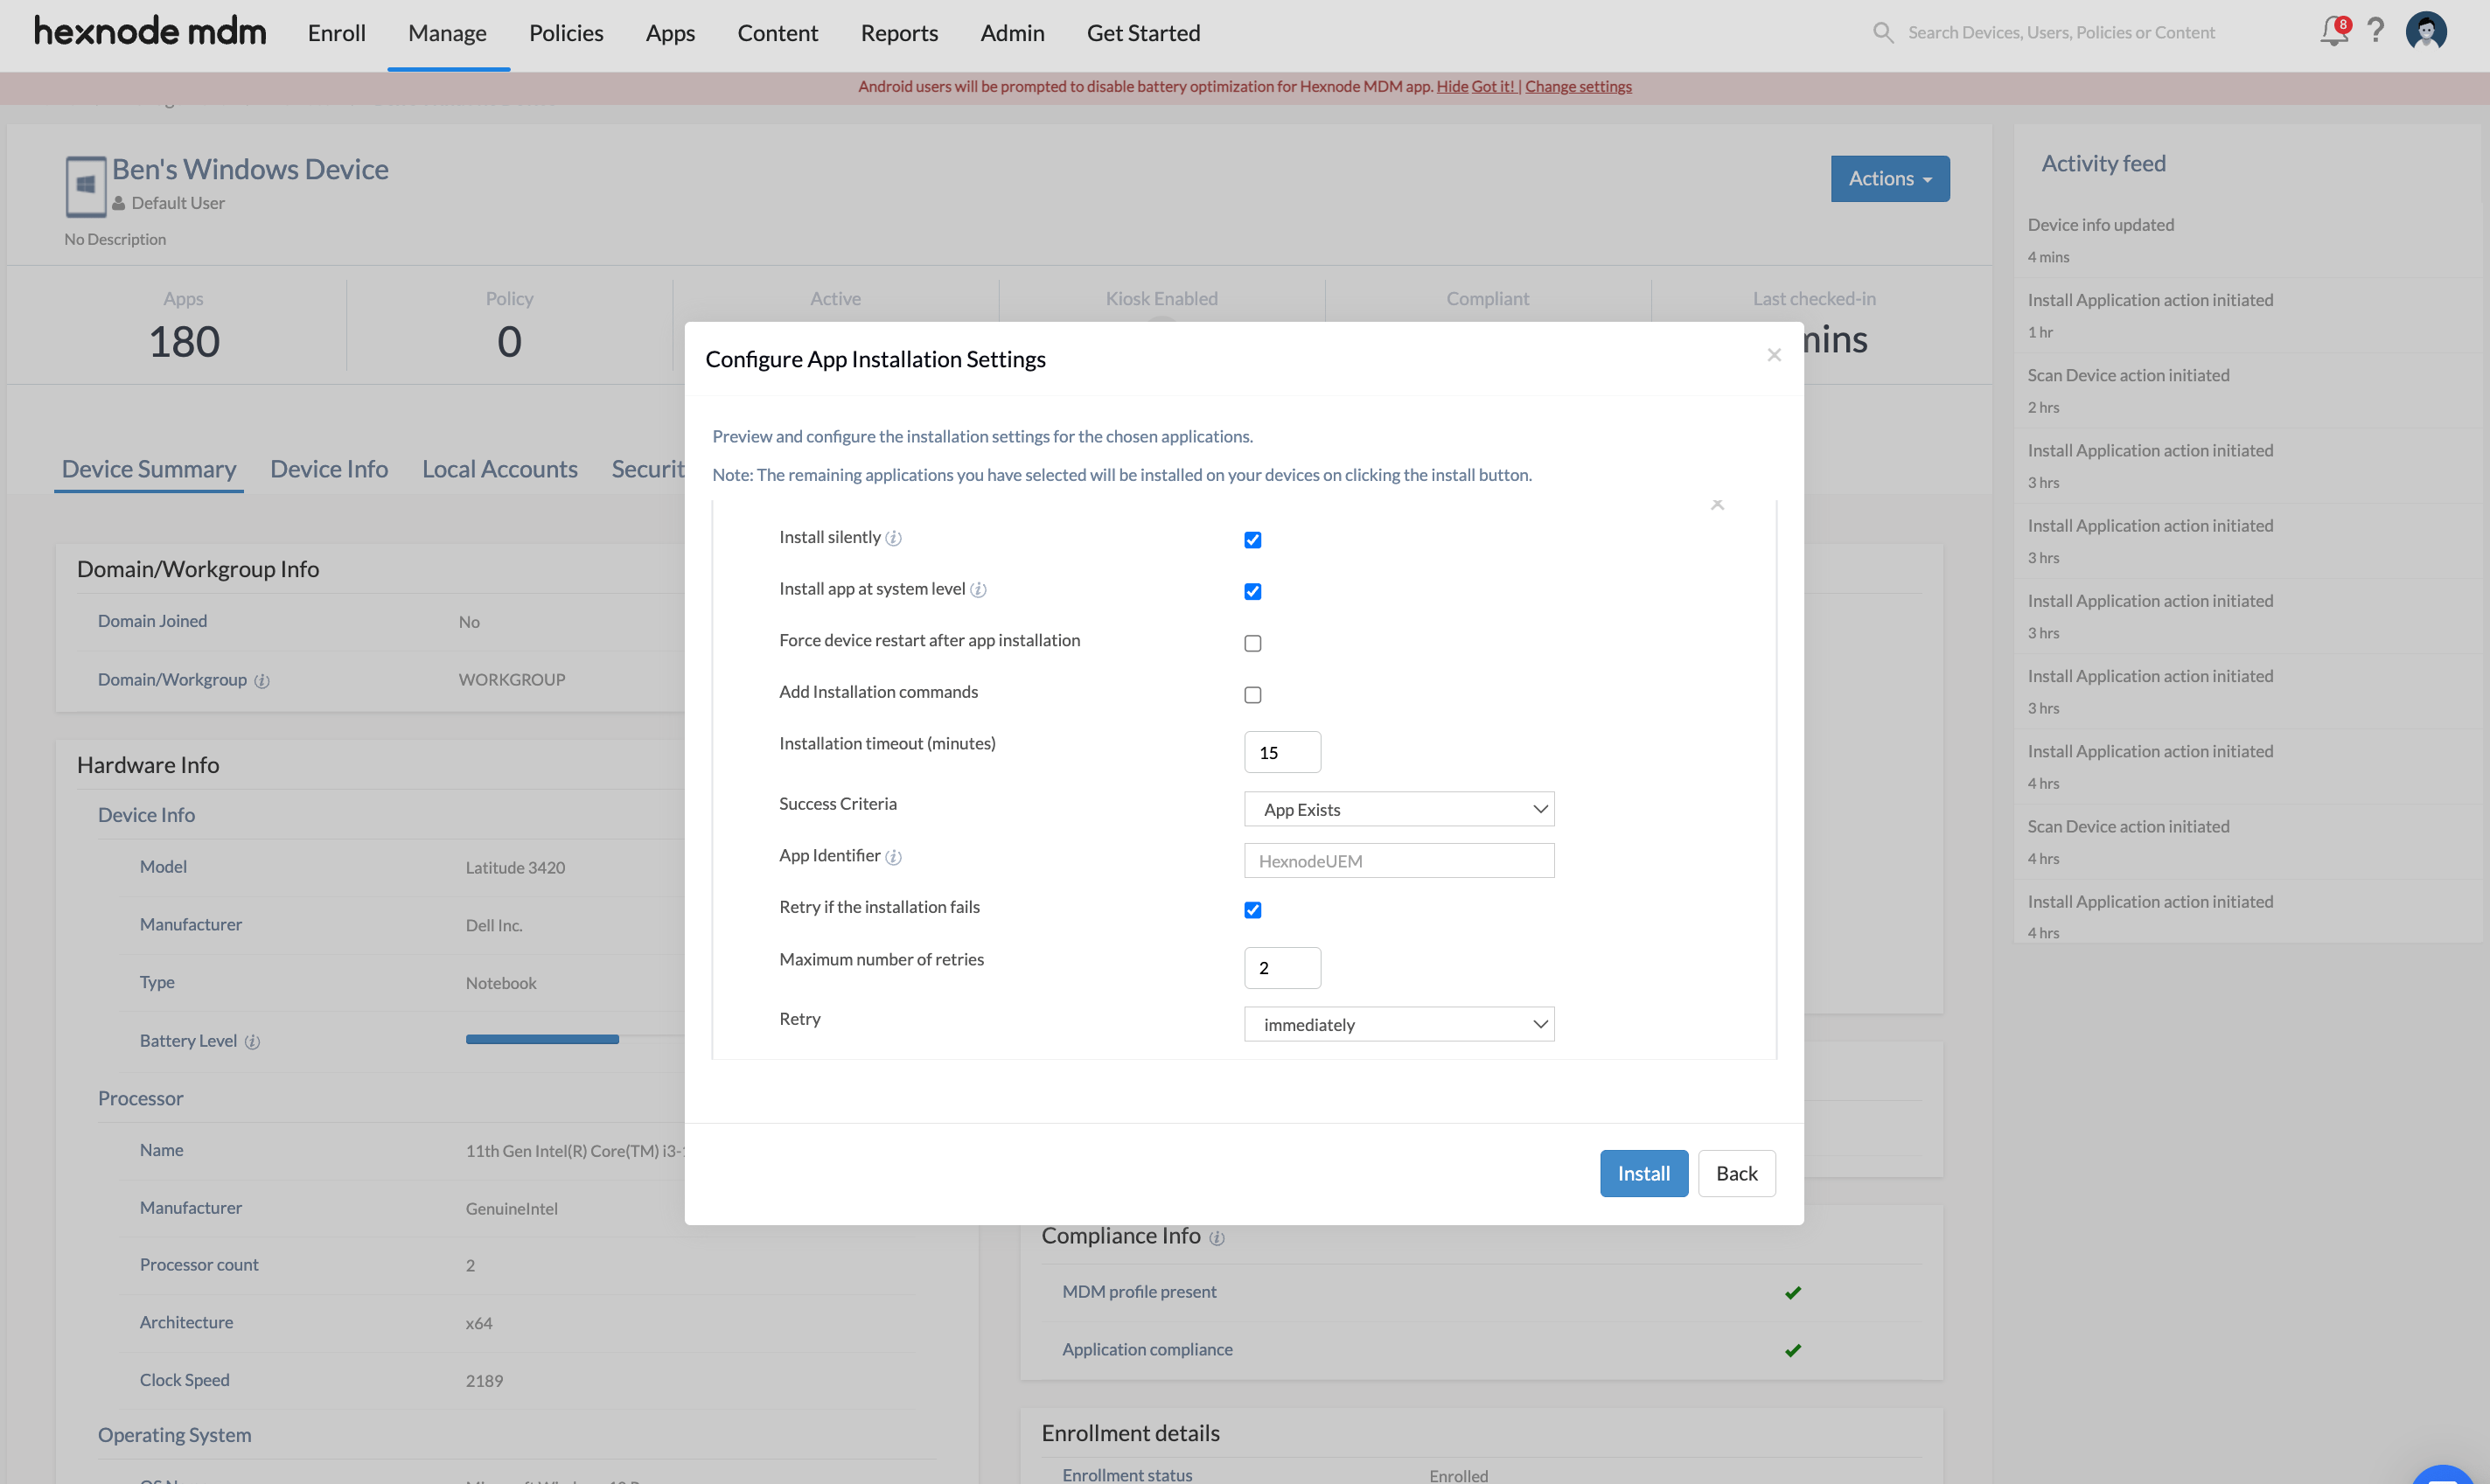Enable Force device restart after installation
Viewport: 2490px width, 1484px height.
click(x=1252, y=643)
